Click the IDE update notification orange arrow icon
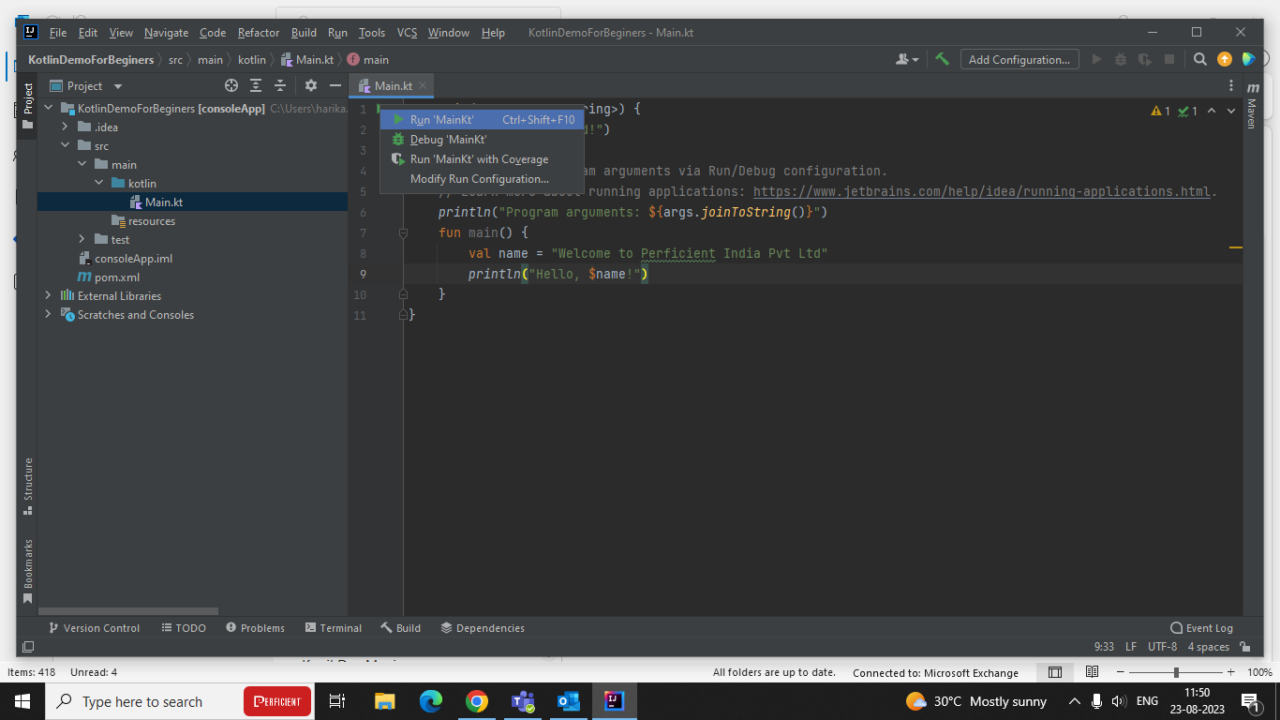The height and width of the screenshot is (720, 1280). [x=1224, y=59]
